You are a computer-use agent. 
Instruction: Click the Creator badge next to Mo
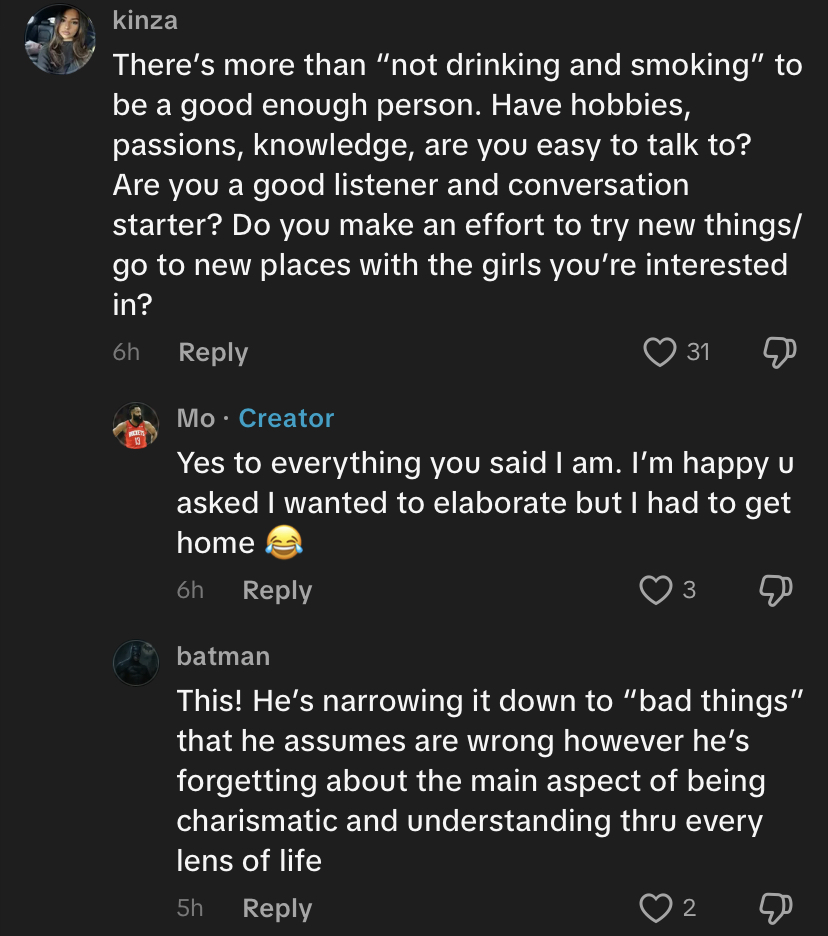[x=286, y=418]
